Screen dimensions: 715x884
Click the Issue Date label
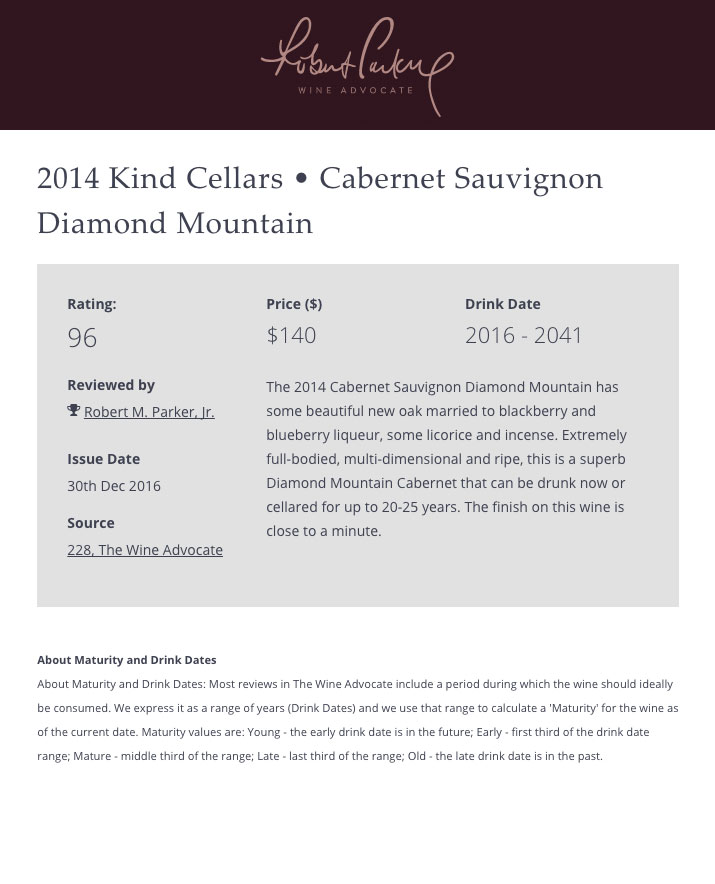(x=103, y=459)
